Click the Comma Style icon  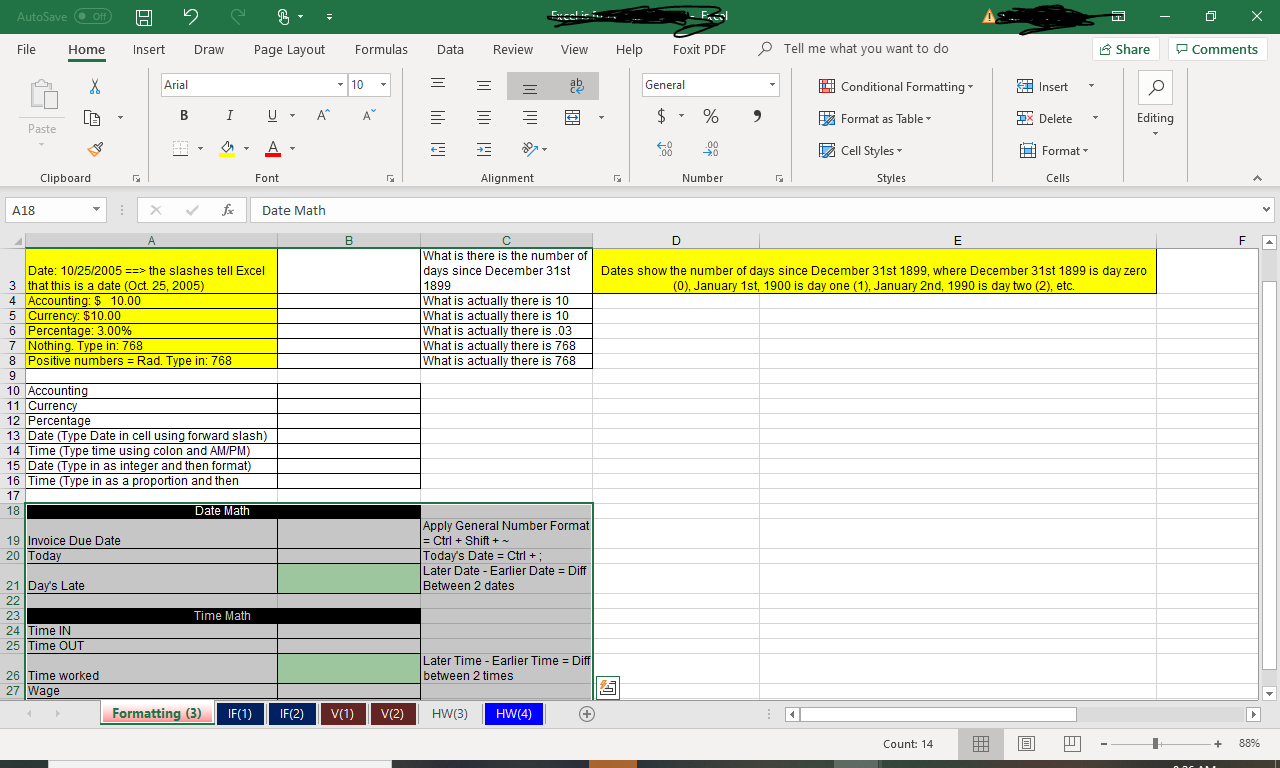click(x=757, y=116)
